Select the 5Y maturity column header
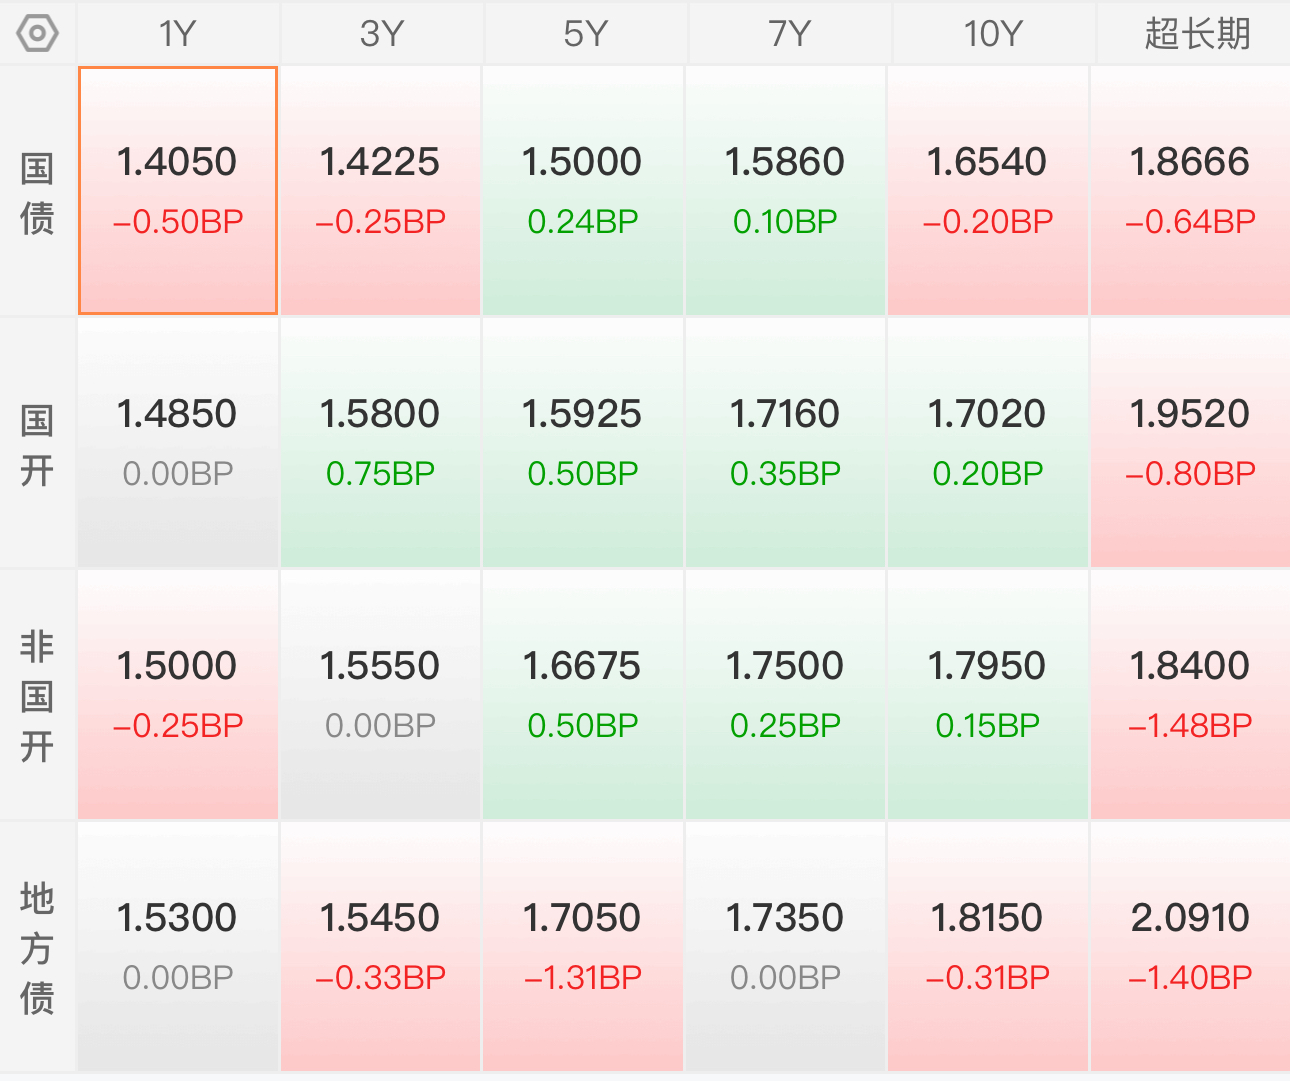The height and width of the screenshot is (1081, 1290). [x=585, y=33]
